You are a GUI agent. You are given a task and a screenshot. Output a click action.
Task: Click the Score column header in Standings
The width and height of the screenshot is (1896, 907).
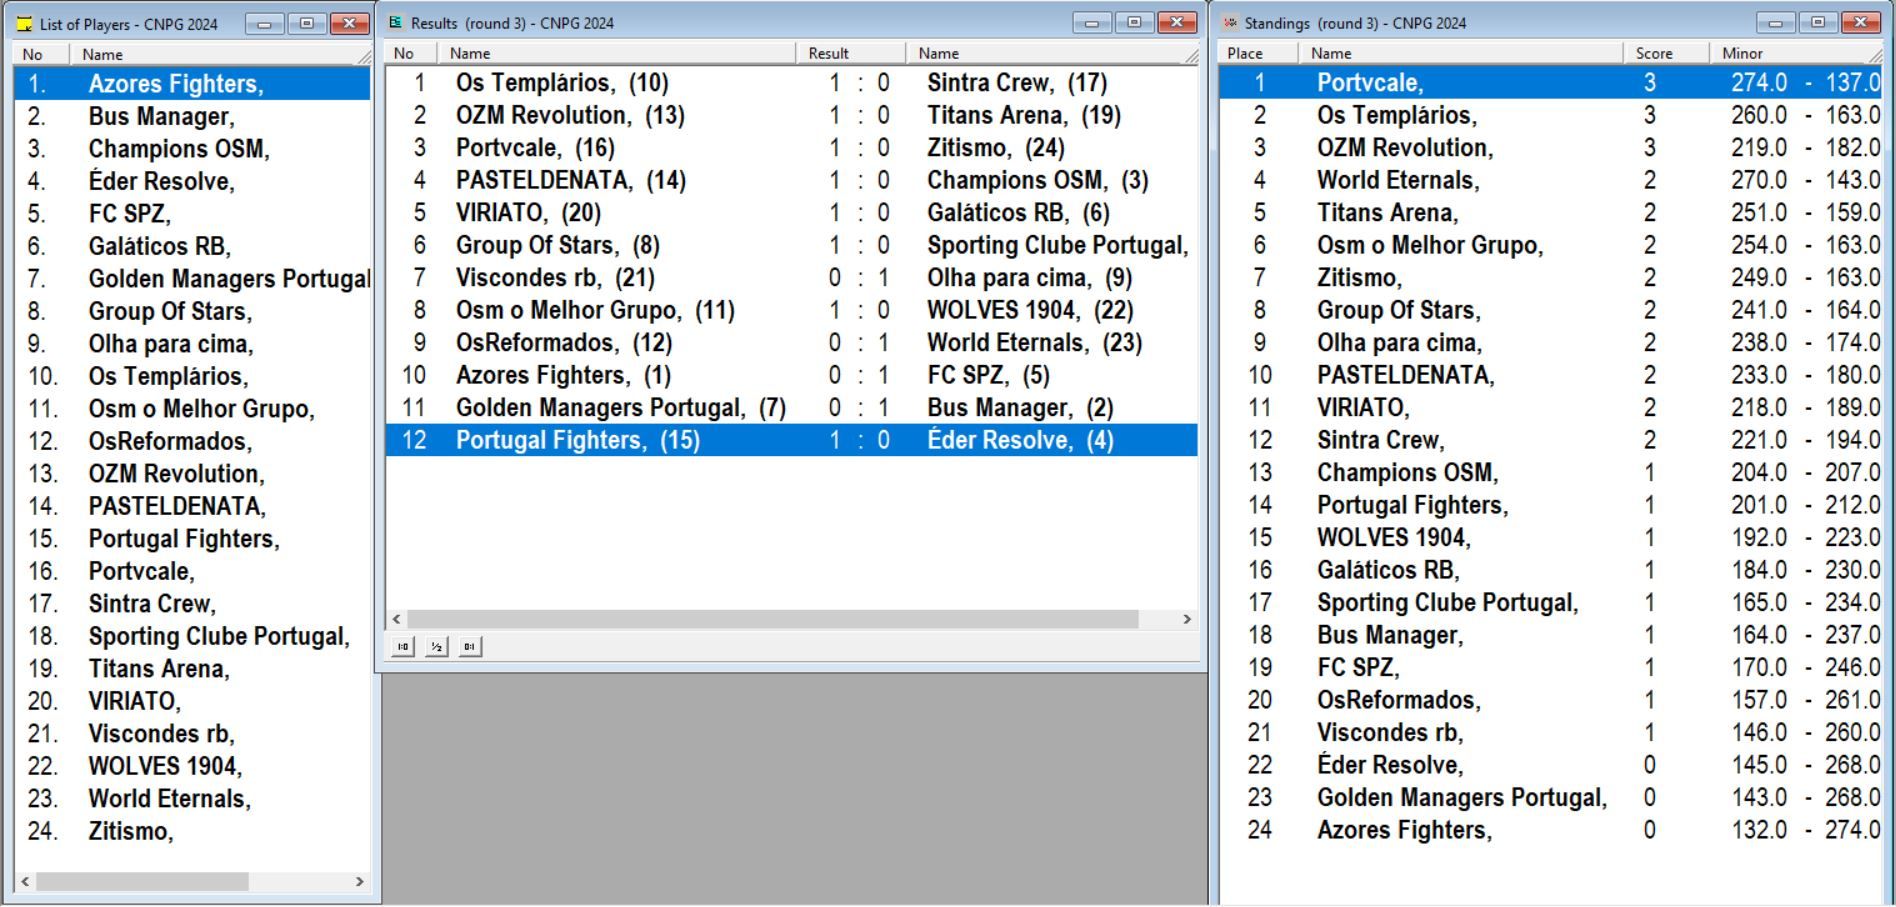pos(1667,53)
